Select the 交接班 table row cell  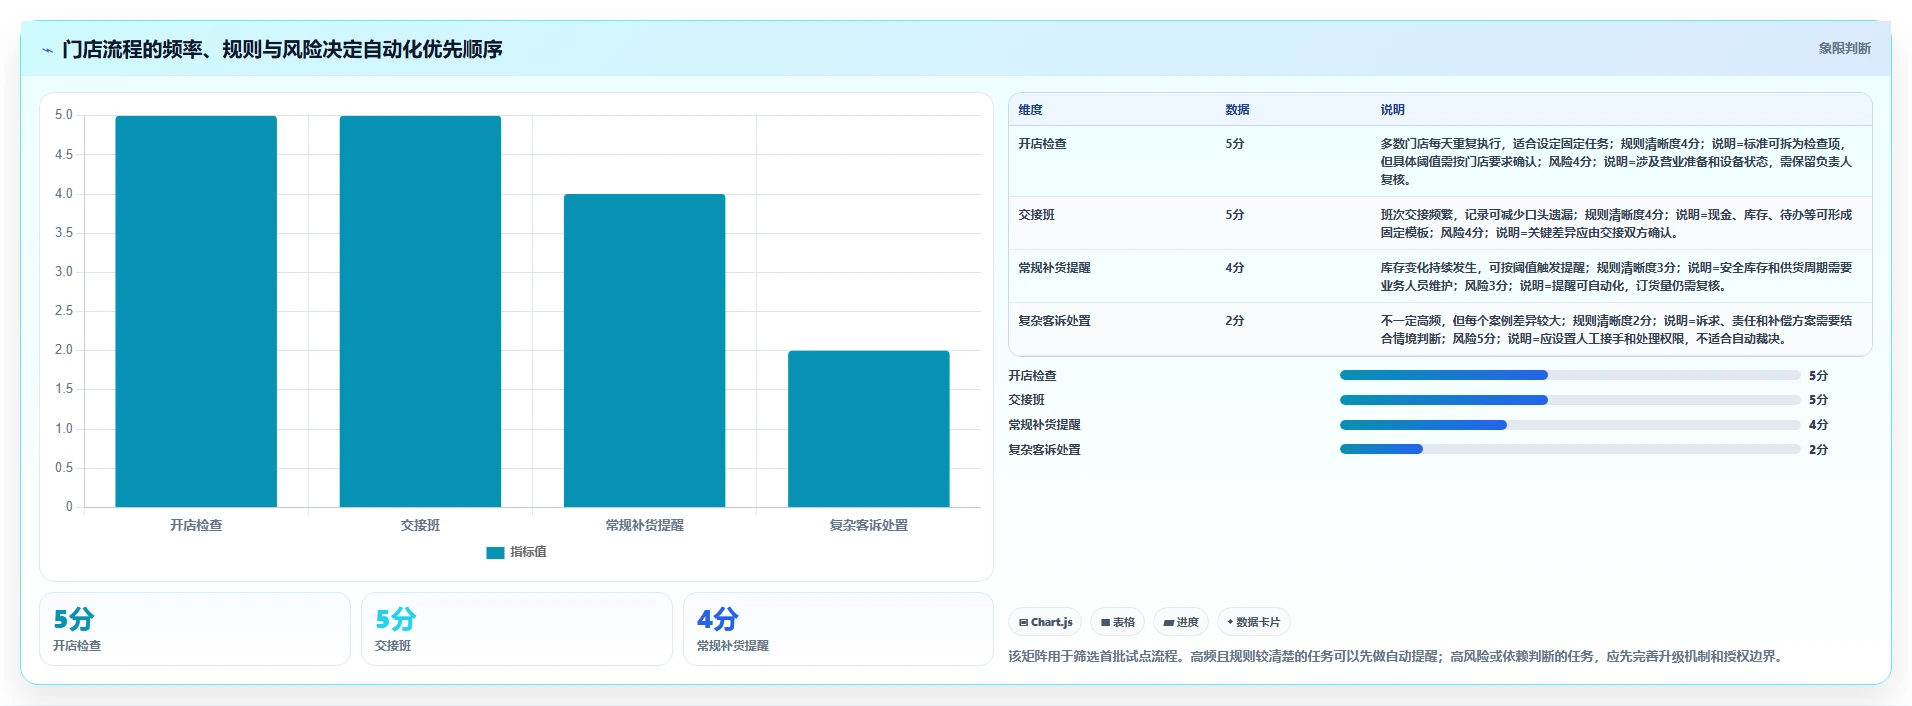point(1036,215)
